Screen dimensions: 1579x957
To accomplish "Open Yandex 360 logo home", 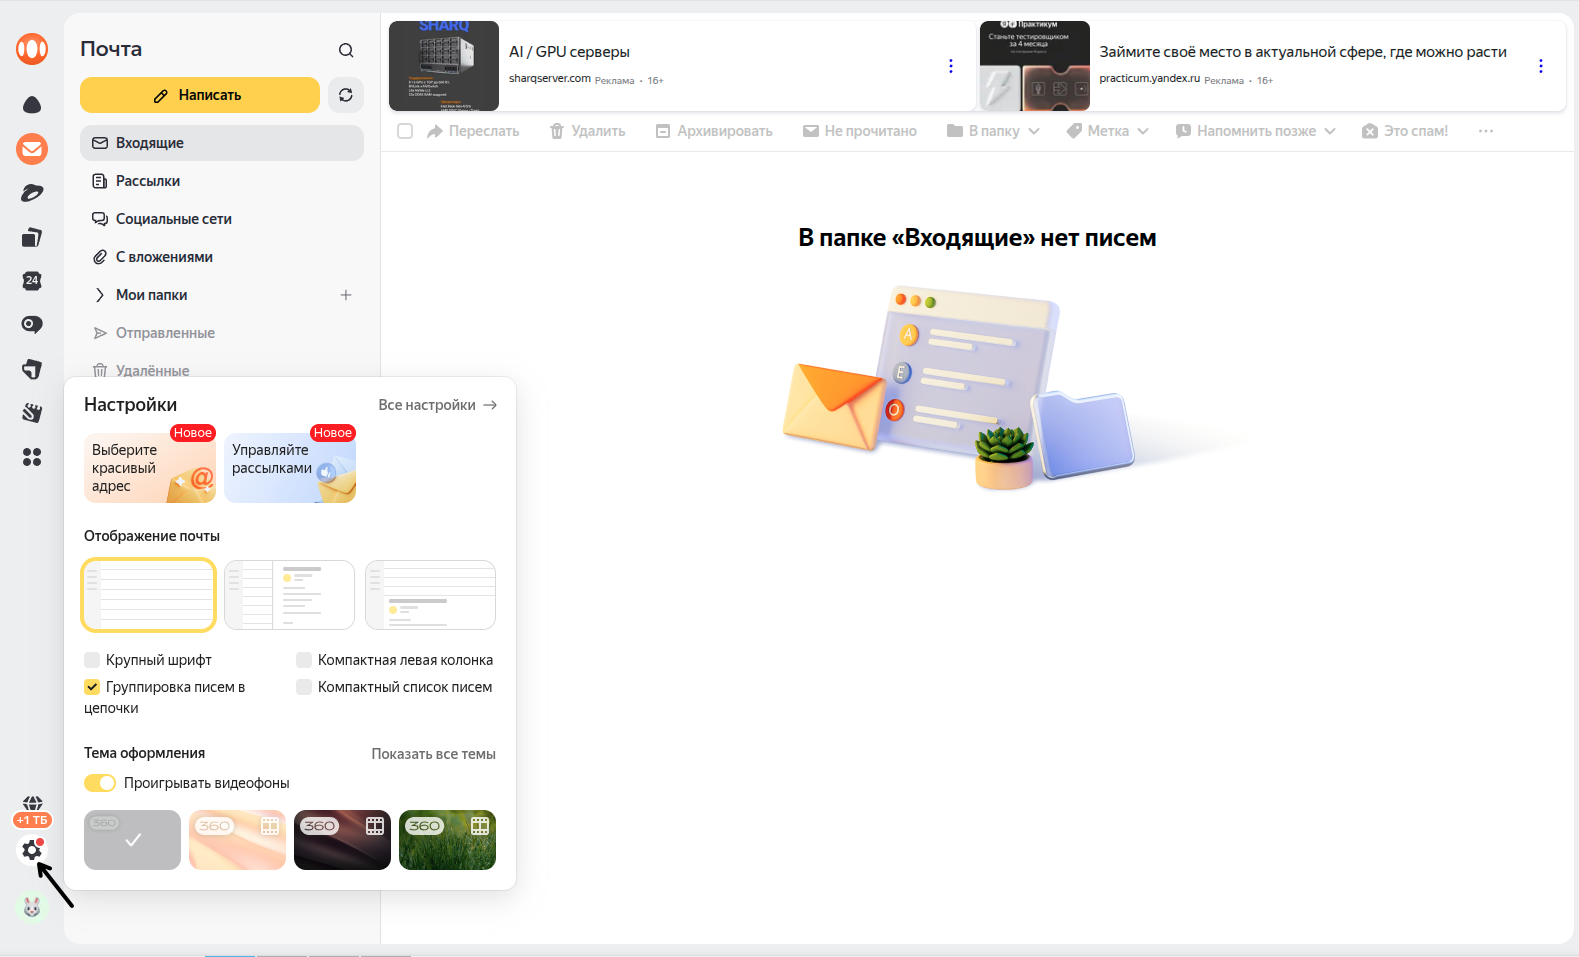I will [32, 48].
